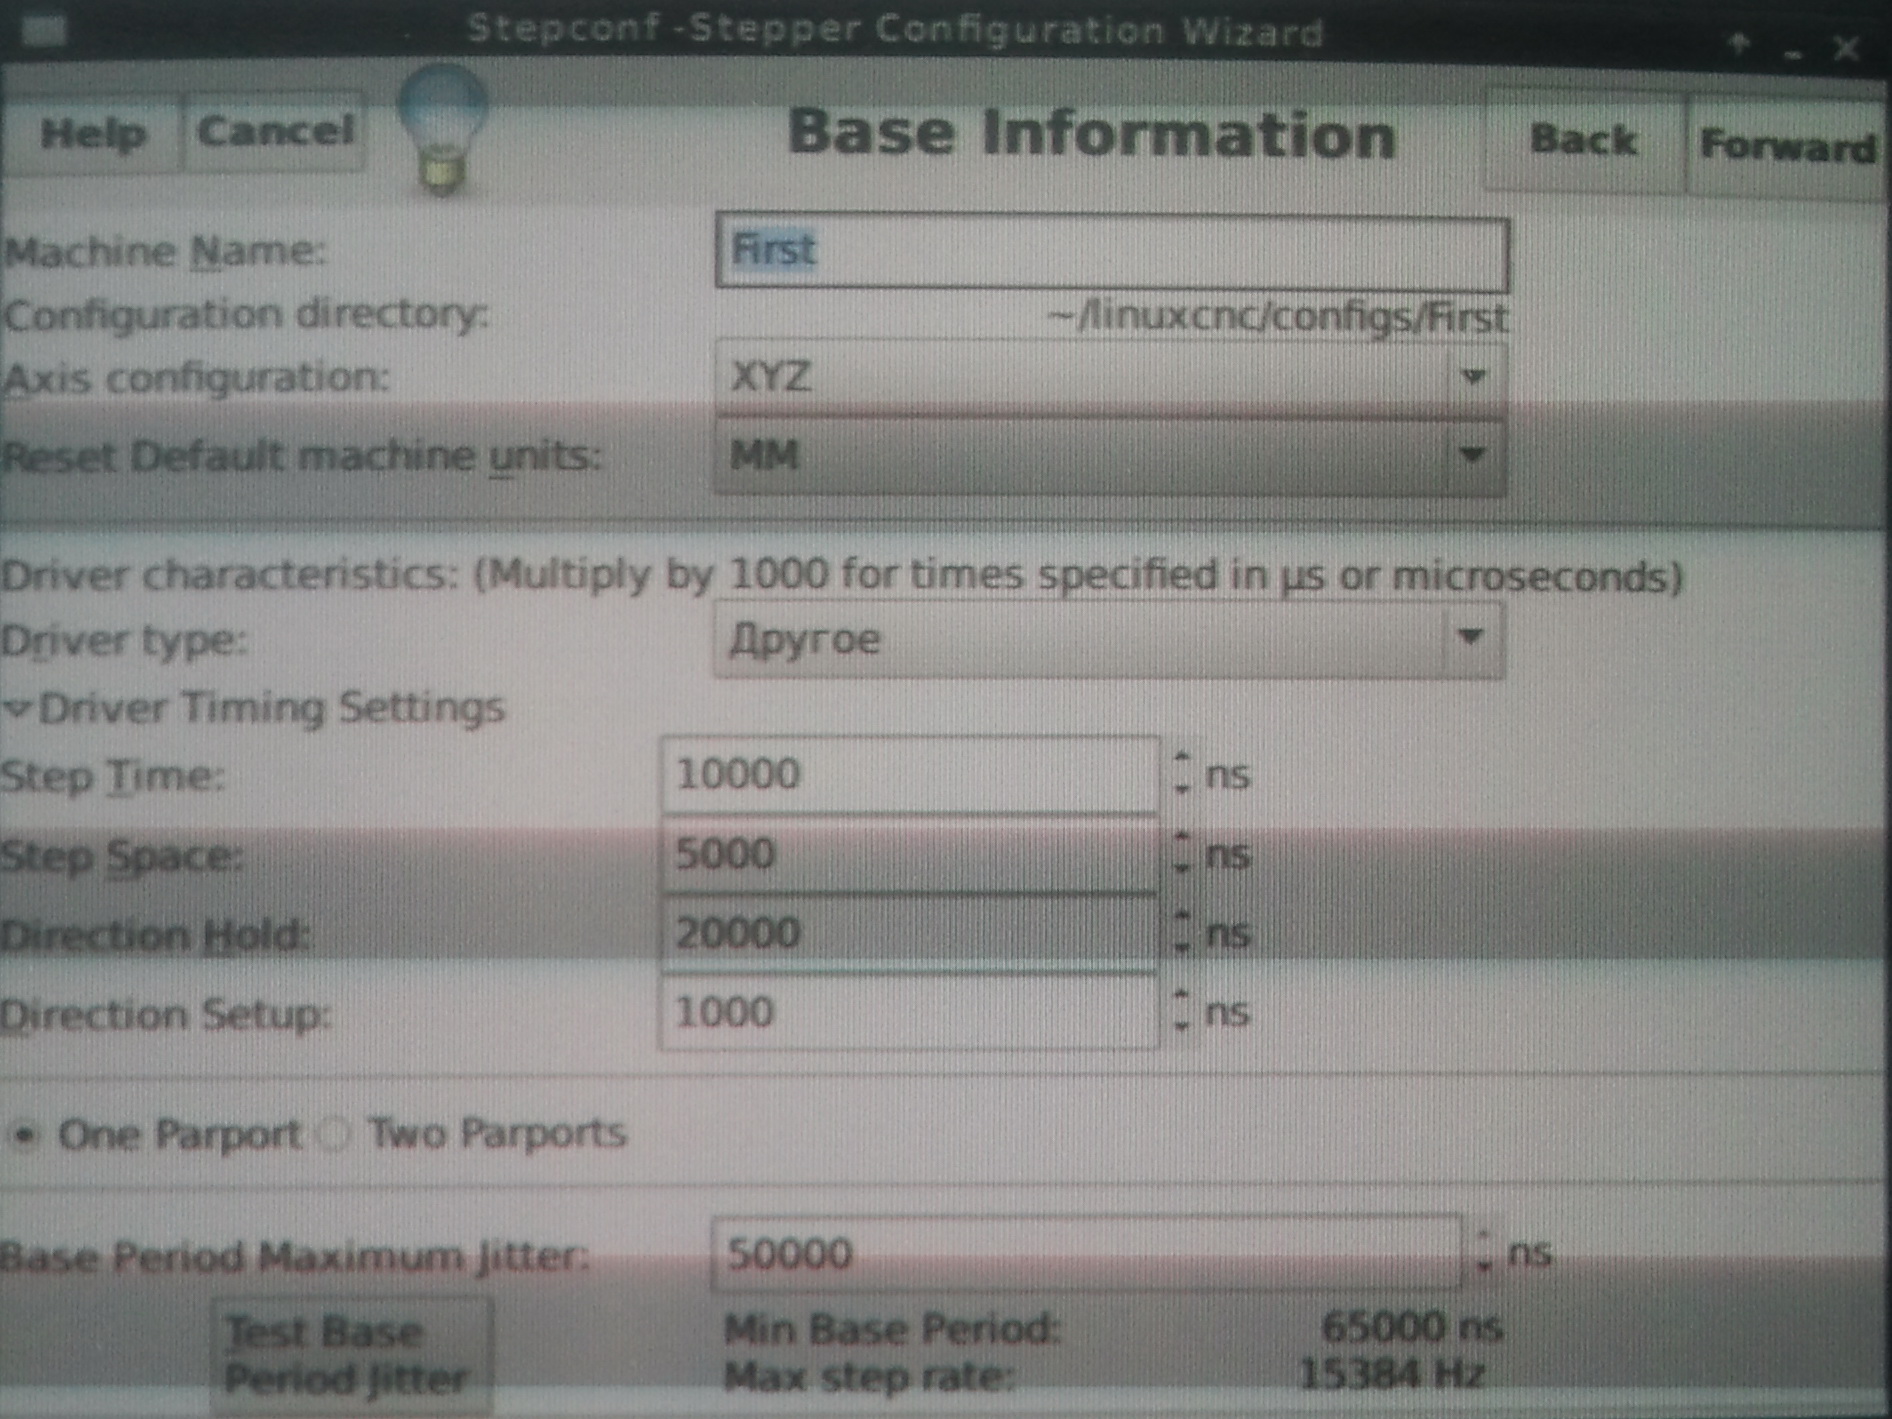Viewport: 1892px width, 1419px height.
Task: Close the Stepconf window
Action: [1846, 46]
